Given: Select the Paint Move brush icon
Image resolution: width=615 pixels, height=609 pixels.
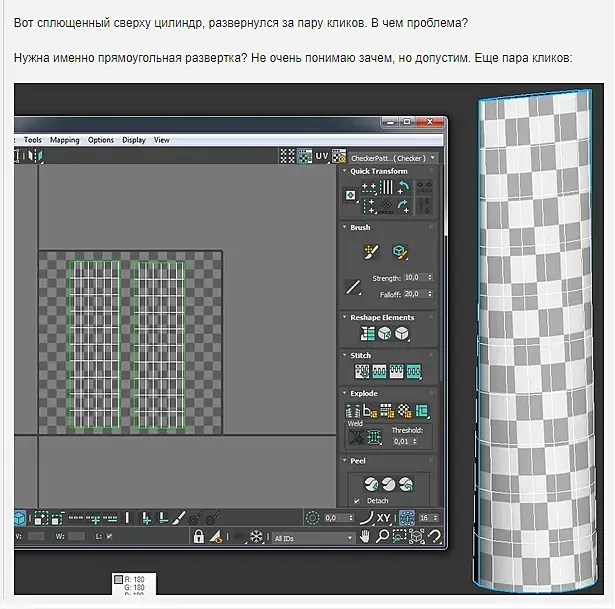Looking at the screenshot, I should click(x=371, y=252).
